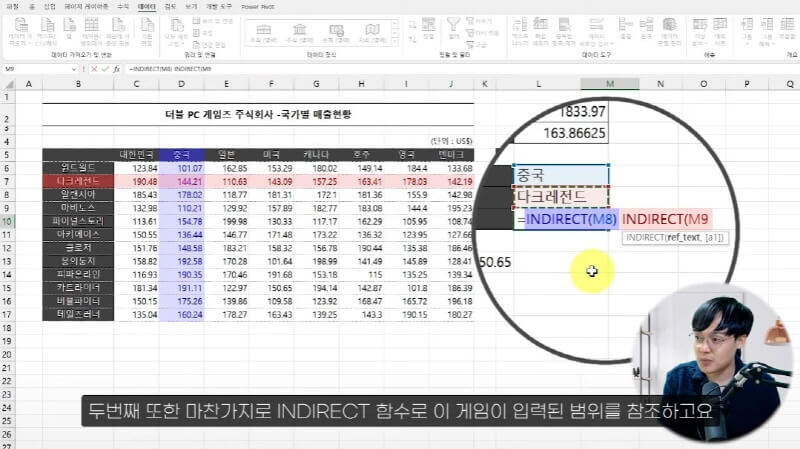Viewport: 800px width, 449px height.
Task: Select the row 10 header
Action: [7, 221]
